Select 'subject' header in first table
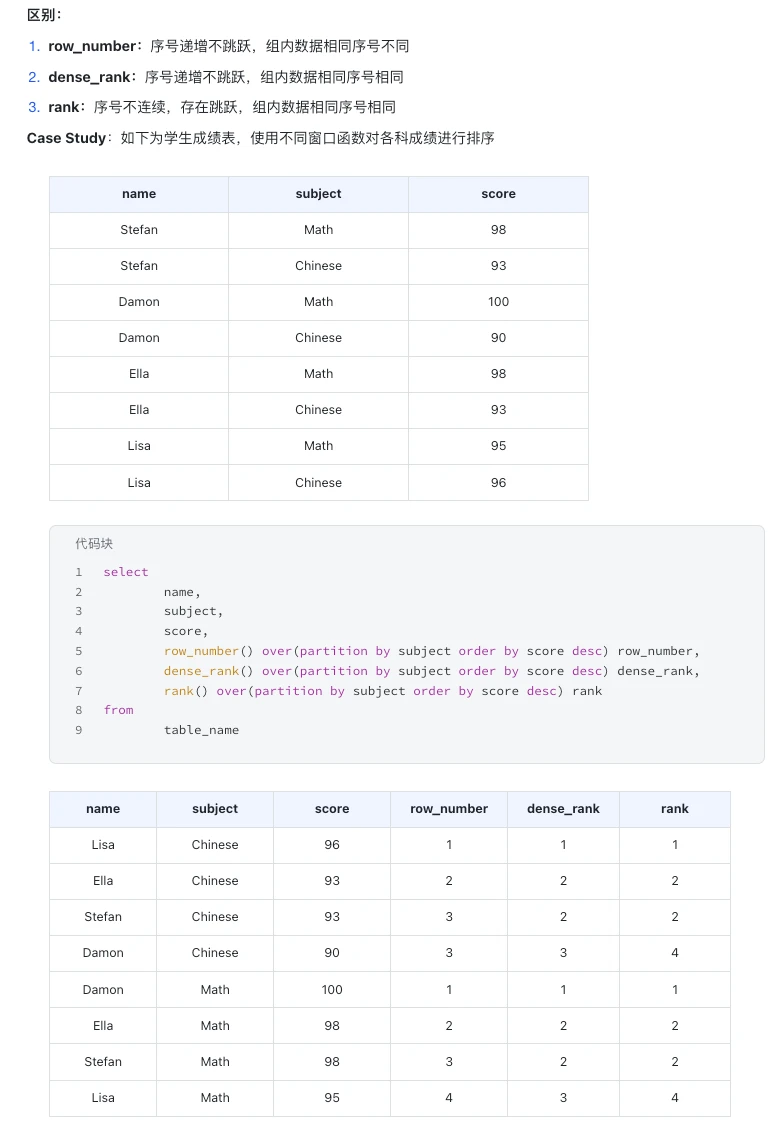Viewport: 768px width, 1138px height. tap(318, 194)
